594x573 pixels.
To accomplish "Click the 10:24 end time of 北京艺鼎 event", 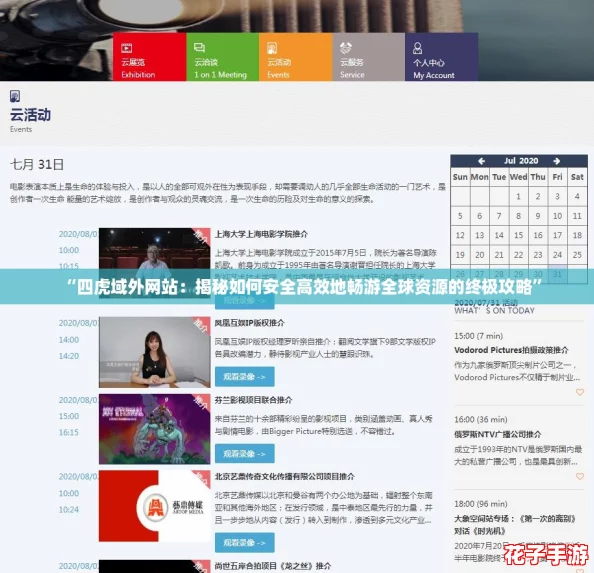I will point(69,510).
